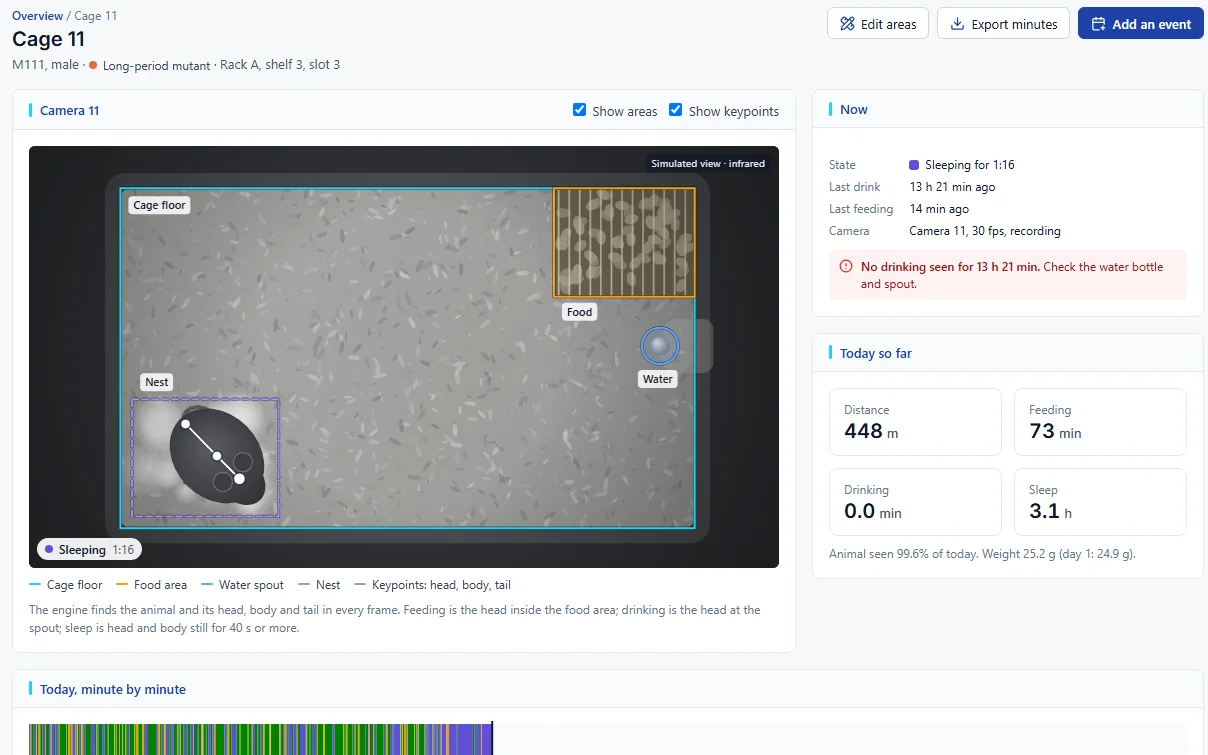Click the 'Last drink 13 h 21 min ago' value

click(952, 187)
